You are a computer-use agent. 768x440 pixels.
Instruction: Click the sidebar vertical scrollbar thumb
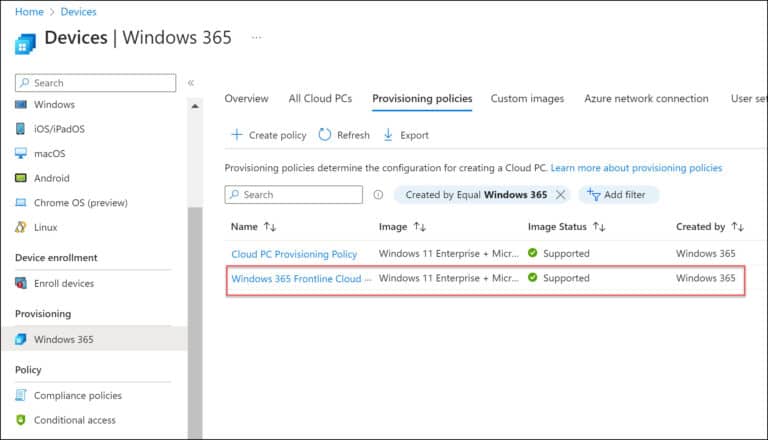pyautogui.click(x=195, y=323)
